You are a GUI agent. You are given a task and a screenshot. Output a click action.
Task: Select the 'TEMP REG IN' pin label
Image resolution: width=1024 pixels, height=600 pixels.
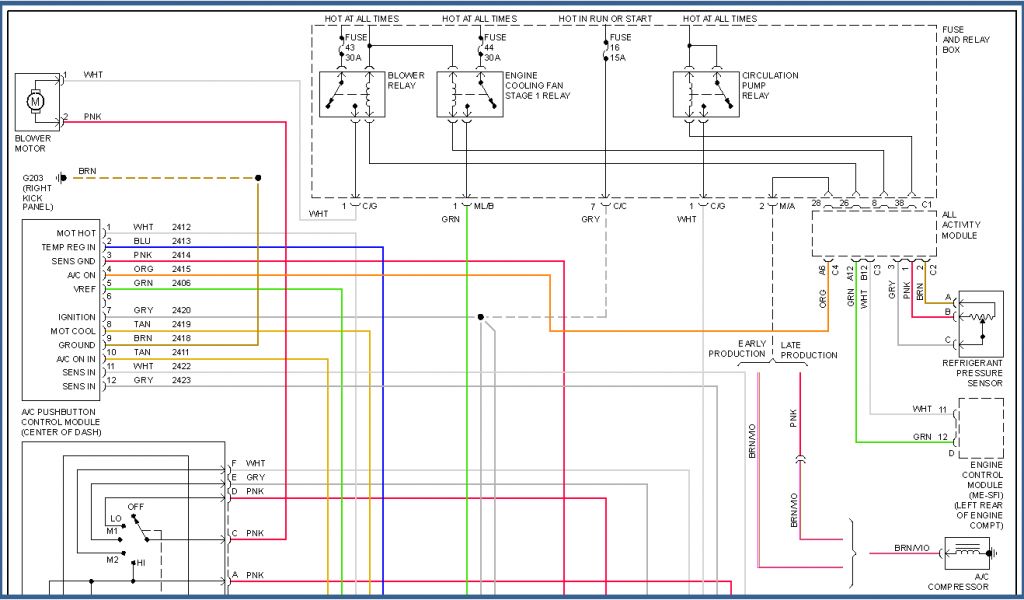(x=69, y=246)
